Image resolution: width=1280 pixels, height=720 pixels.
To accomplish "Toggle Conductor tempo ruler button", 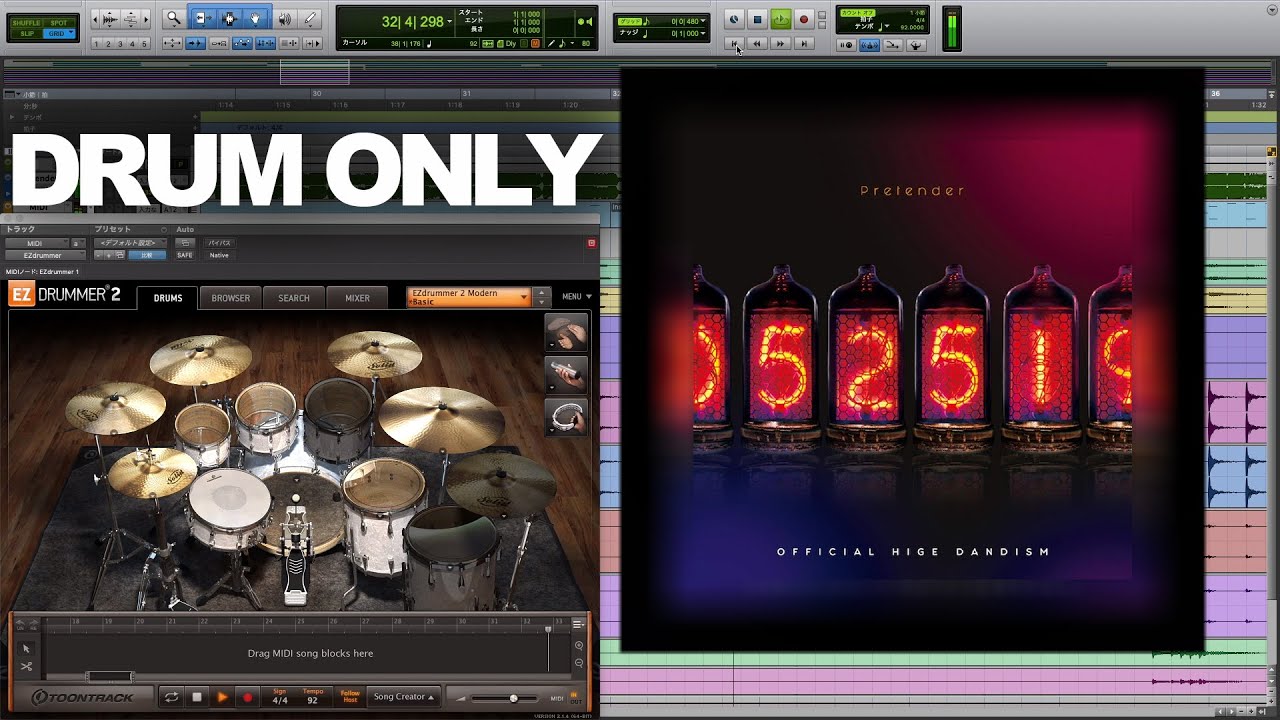I will pyautogui.click(x=916, y=45).
